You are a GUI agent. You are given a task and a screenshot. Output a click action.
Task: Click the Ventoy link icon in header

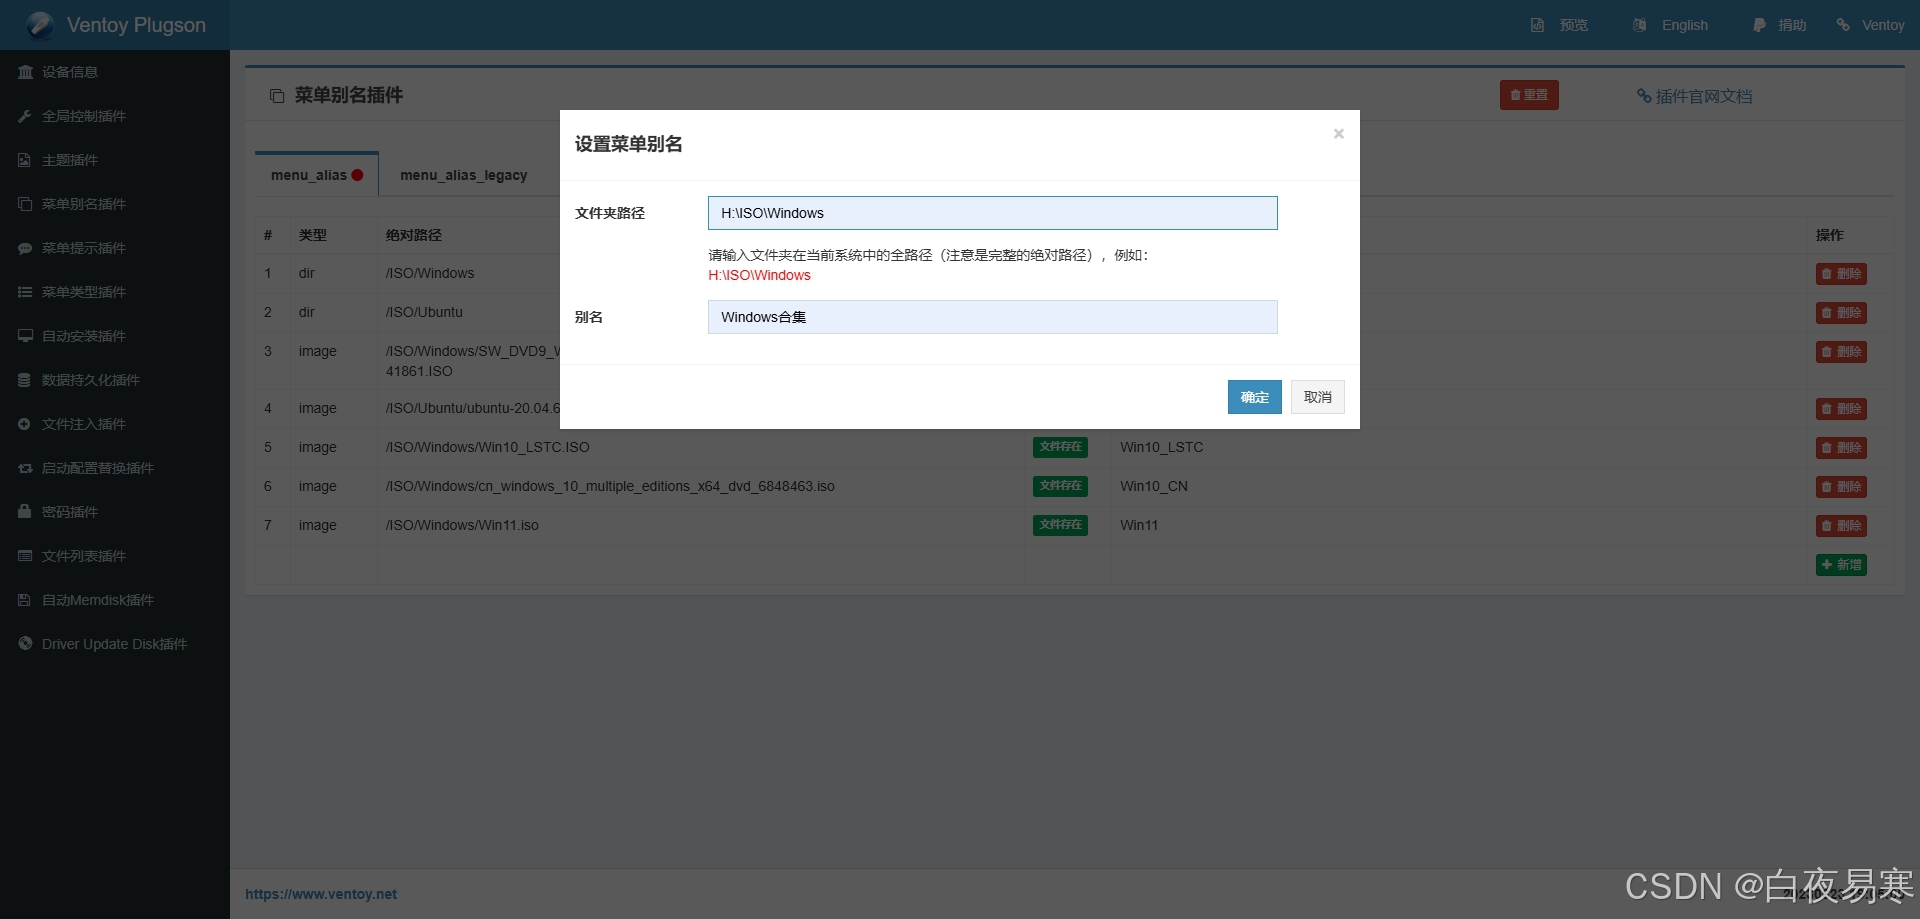point(1843,25)
